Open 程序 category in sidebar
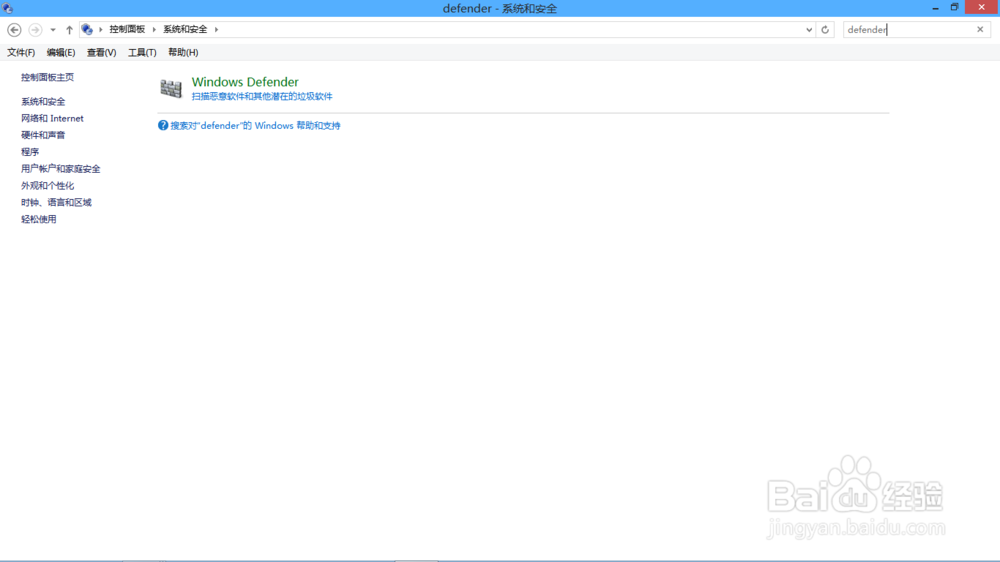This screenshot has width=1000, height=562. point(30,152)
